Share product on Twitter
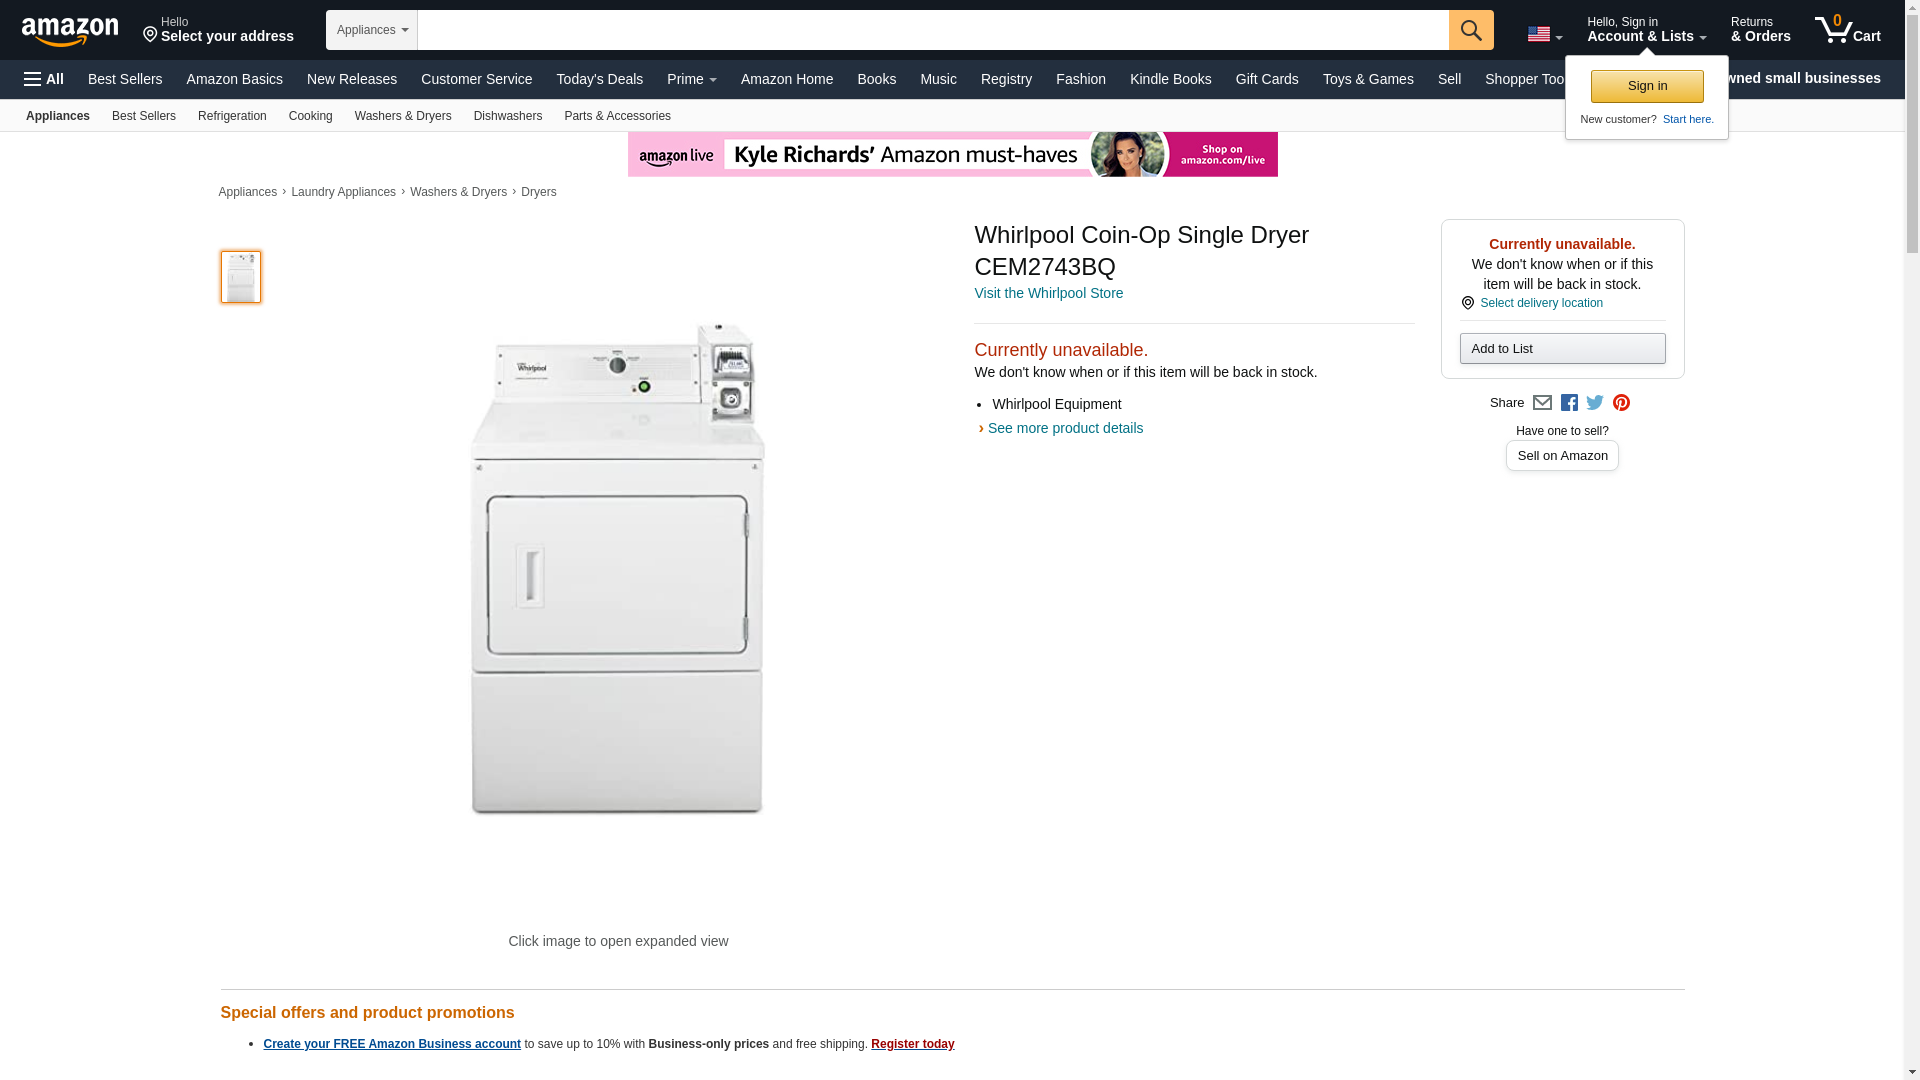Screen dimensions: 1920x1080 coord(1595,403)
